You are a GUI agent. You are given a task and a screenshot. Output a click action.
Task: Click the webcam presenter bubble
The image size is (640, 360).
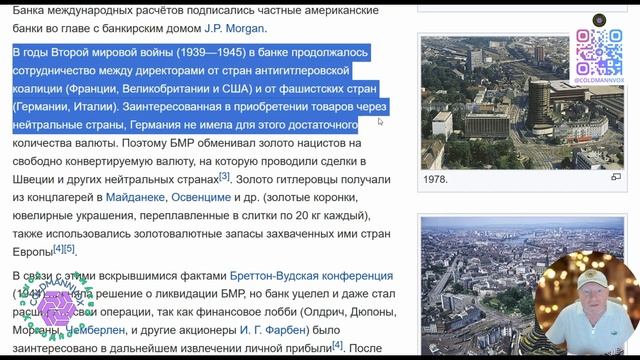pyautogui.click(x=588, y=304)
